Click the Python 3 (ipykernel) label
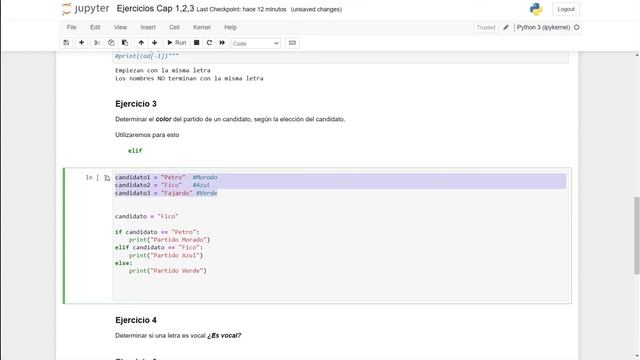Image resolution: width=640 pixels, height=360 pixels. tap(543, 27)
